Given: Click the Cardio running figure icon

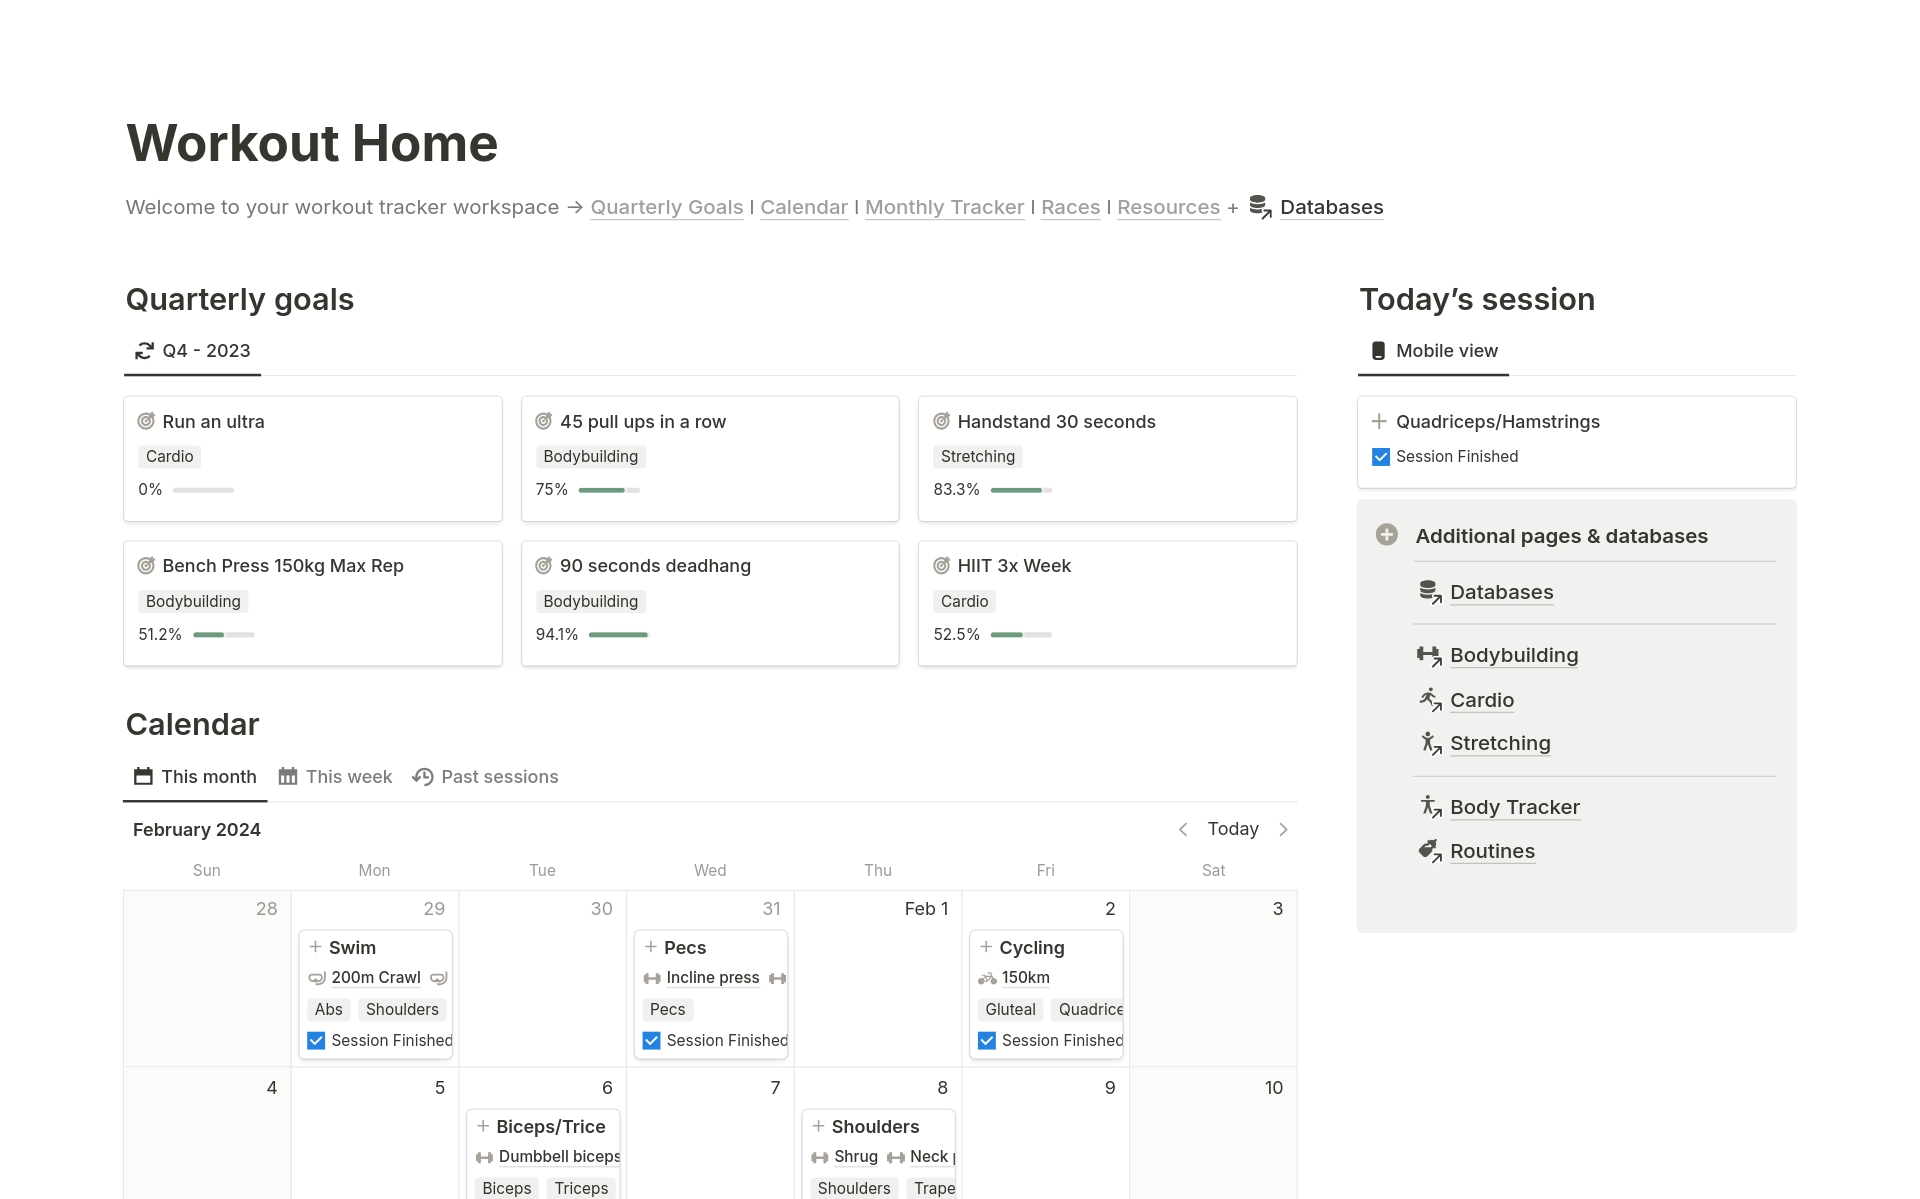Looking at the screenshot, I should pyautogui.click(x=1429, y=700).
